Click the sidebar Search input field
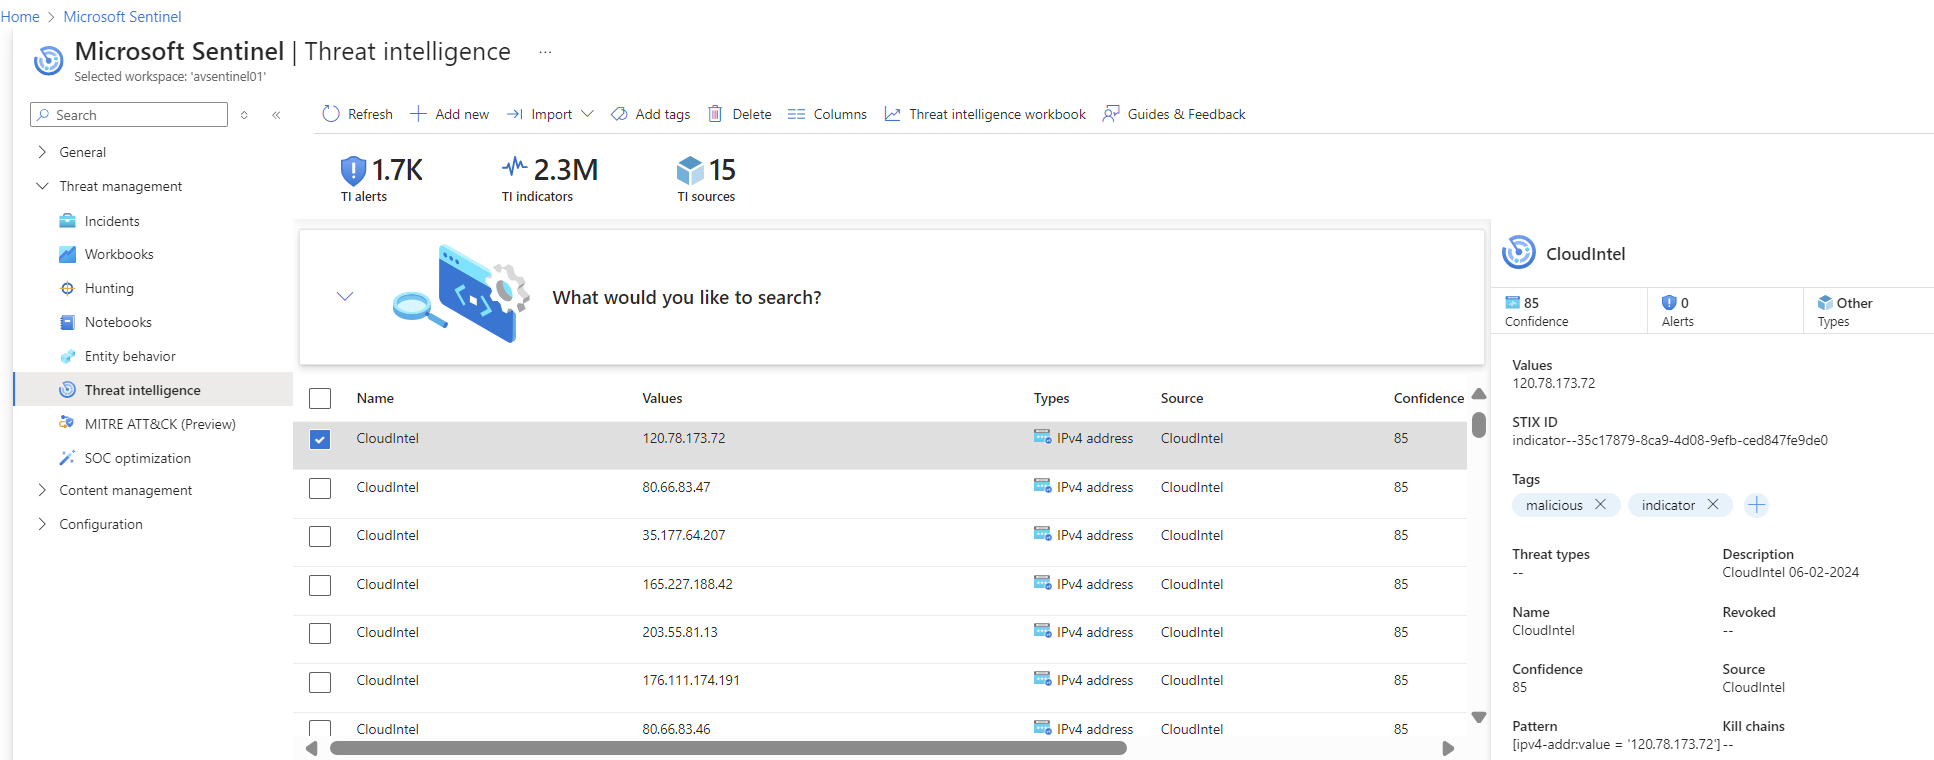1934x760 pixels. point(129,115)
